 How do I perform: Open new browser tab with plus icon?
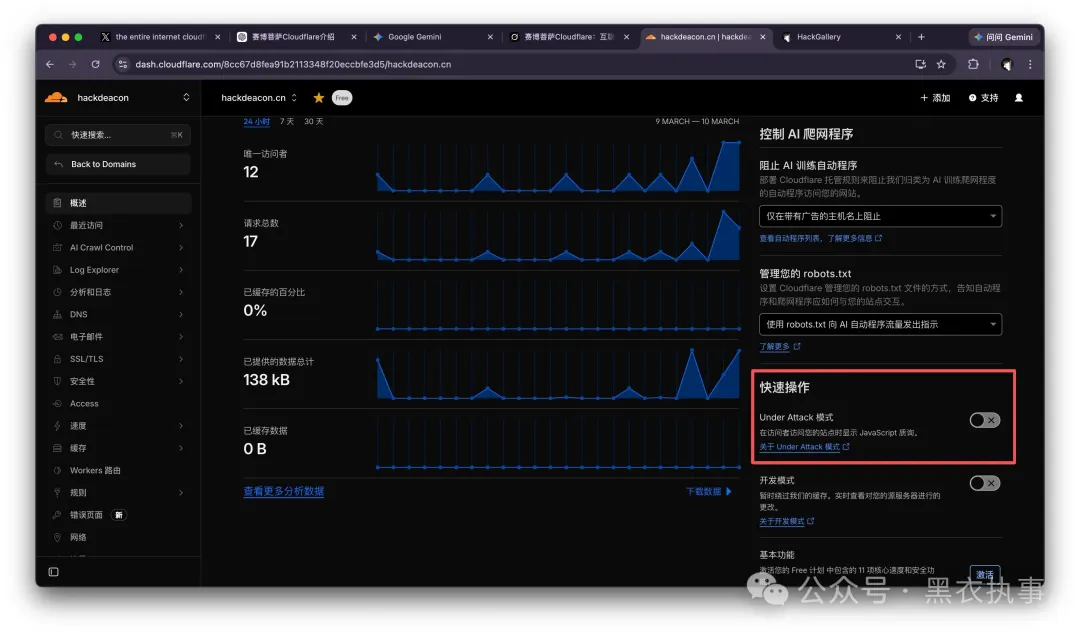[x=921, y=37]
